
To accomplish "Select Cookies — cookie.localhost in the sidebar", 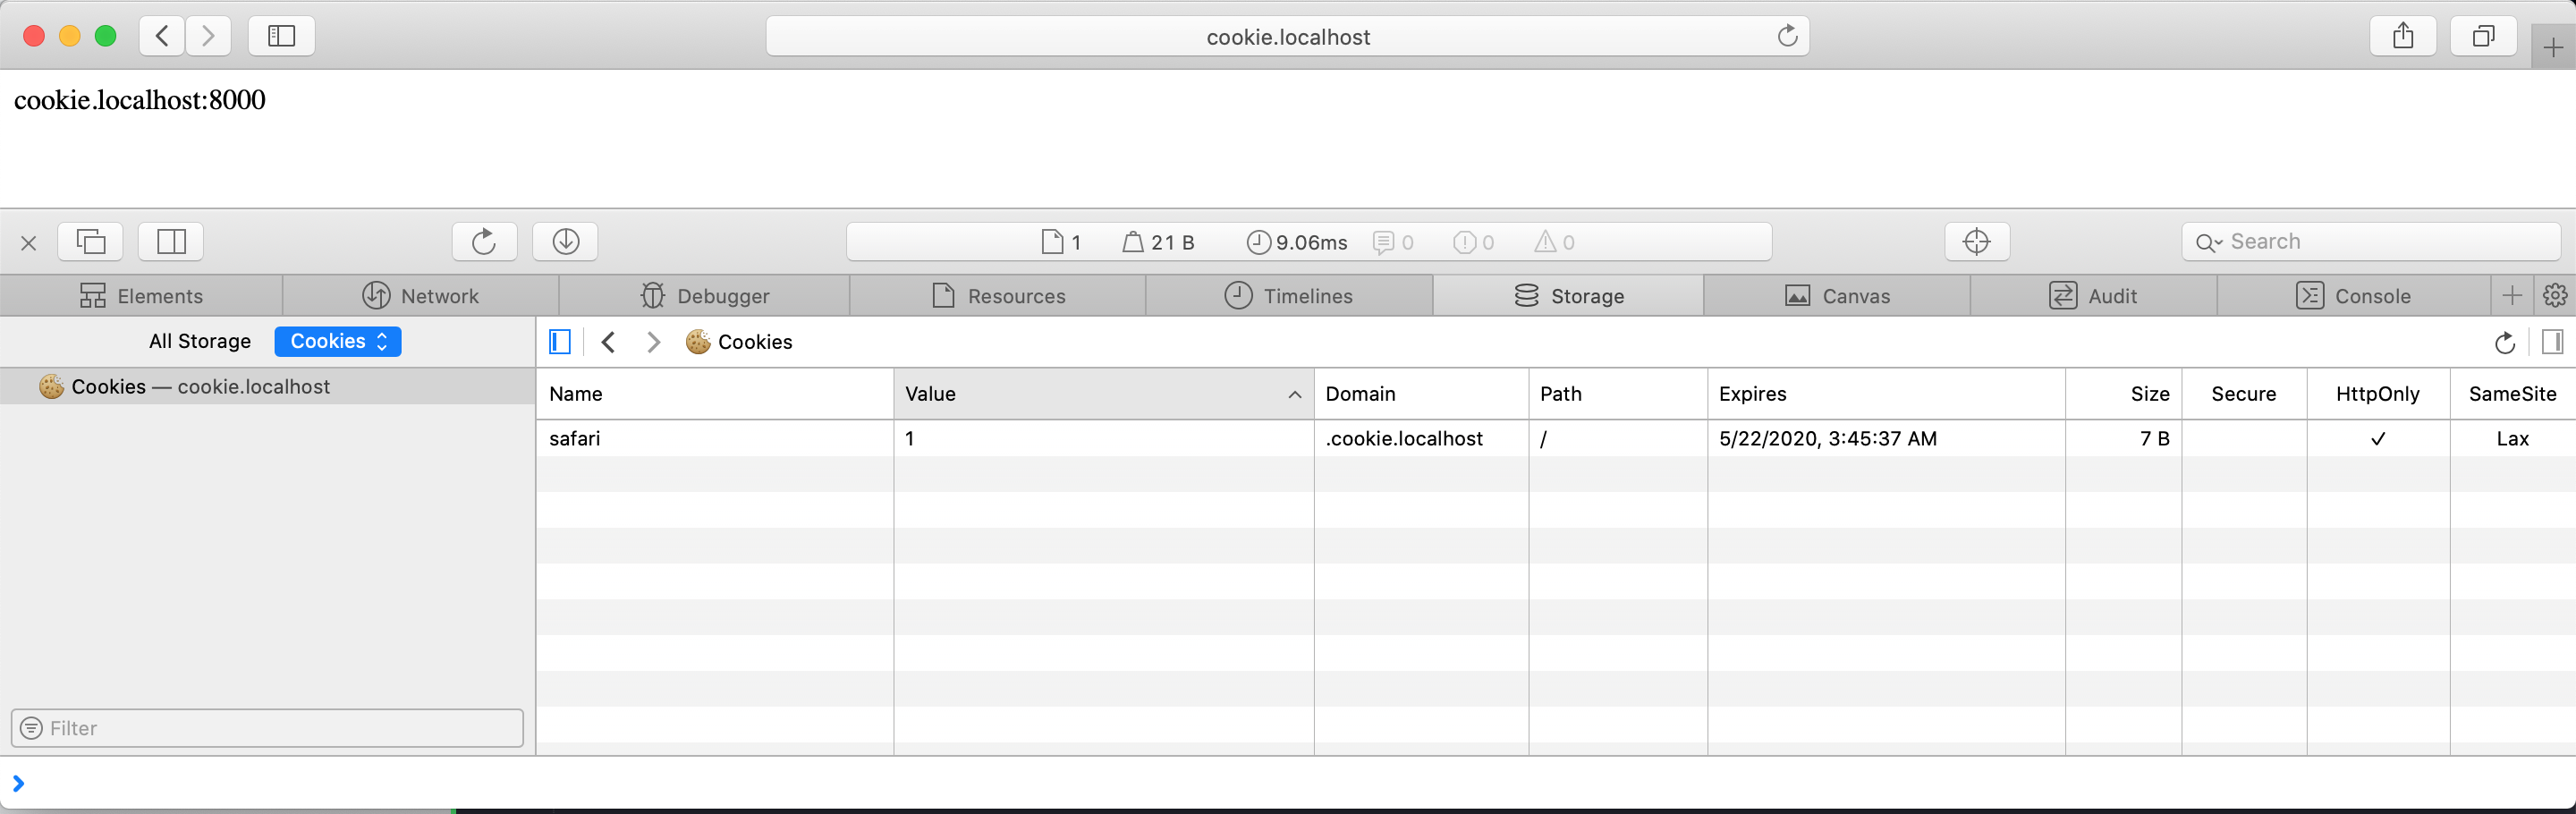I will pyautogui.click(x=199, y=386).
